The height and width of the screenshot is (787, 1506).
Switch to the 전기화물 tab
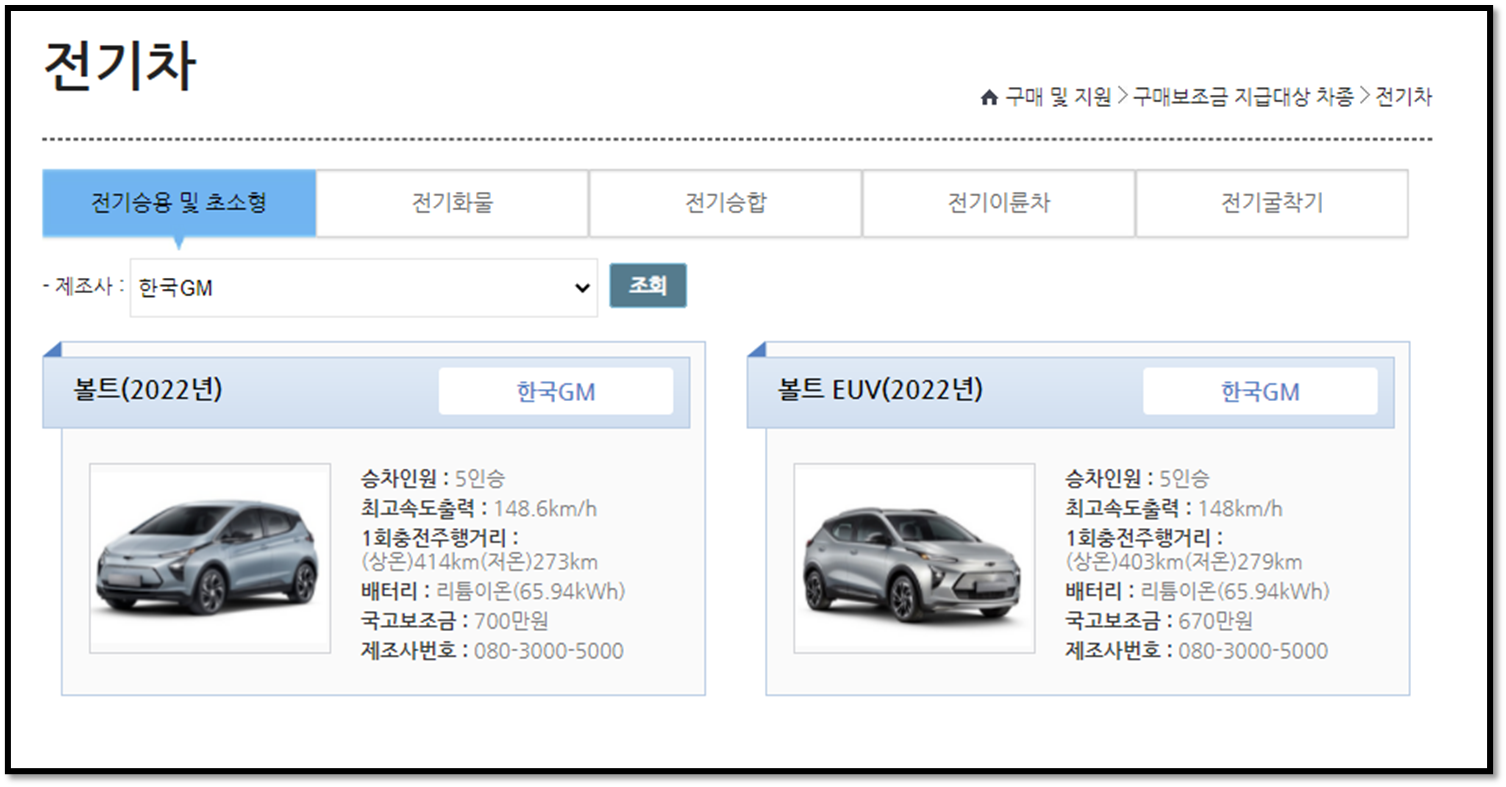coord(451,203)
